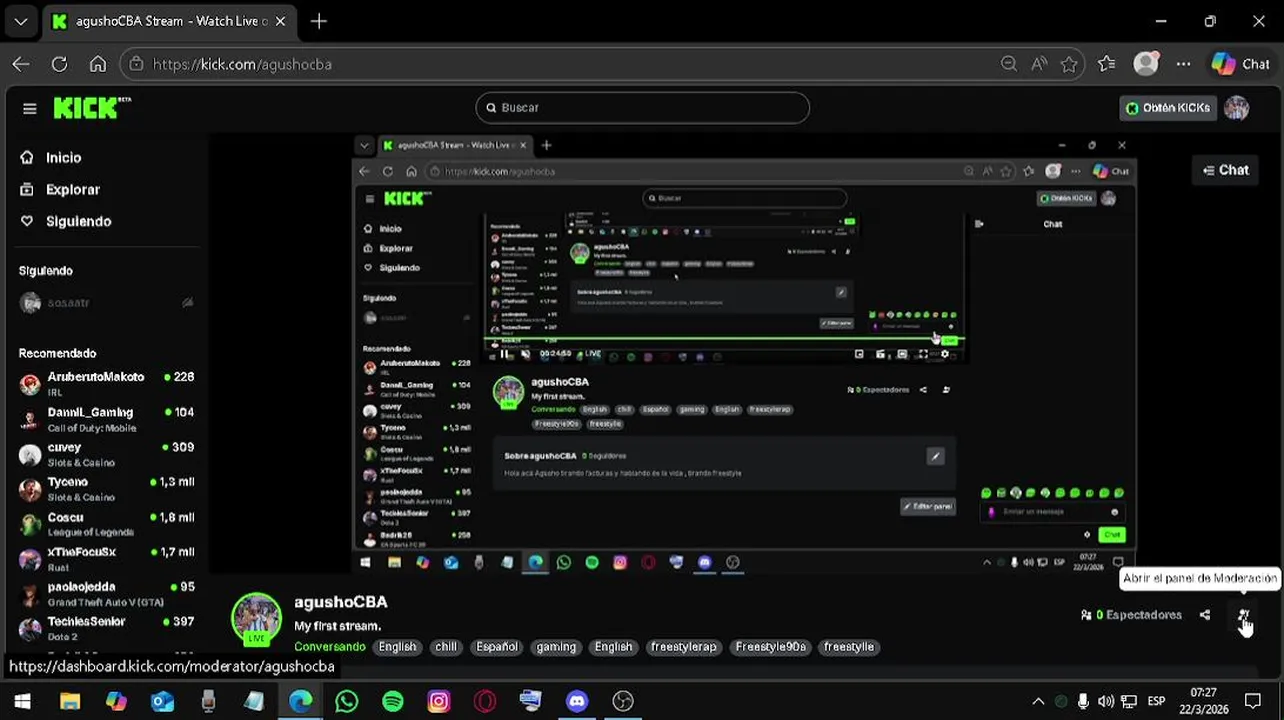Viewport: 1284px width, 720px height.
Task: Select the chill tag
Action: pyautogui.click(x=446, y=647)
